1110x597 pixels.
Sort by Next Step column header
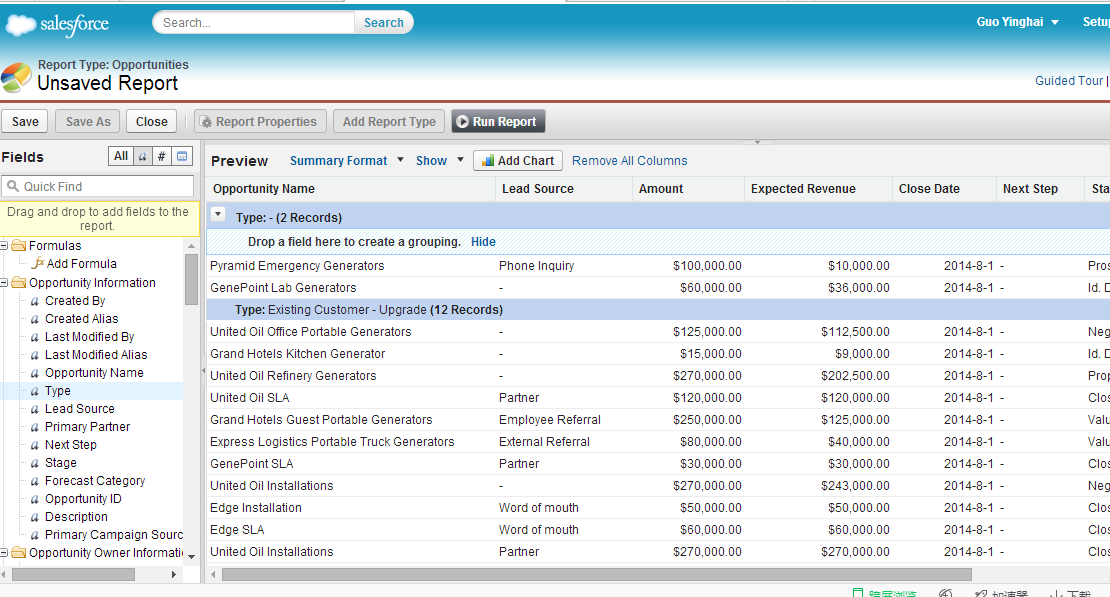[1040, 189]
